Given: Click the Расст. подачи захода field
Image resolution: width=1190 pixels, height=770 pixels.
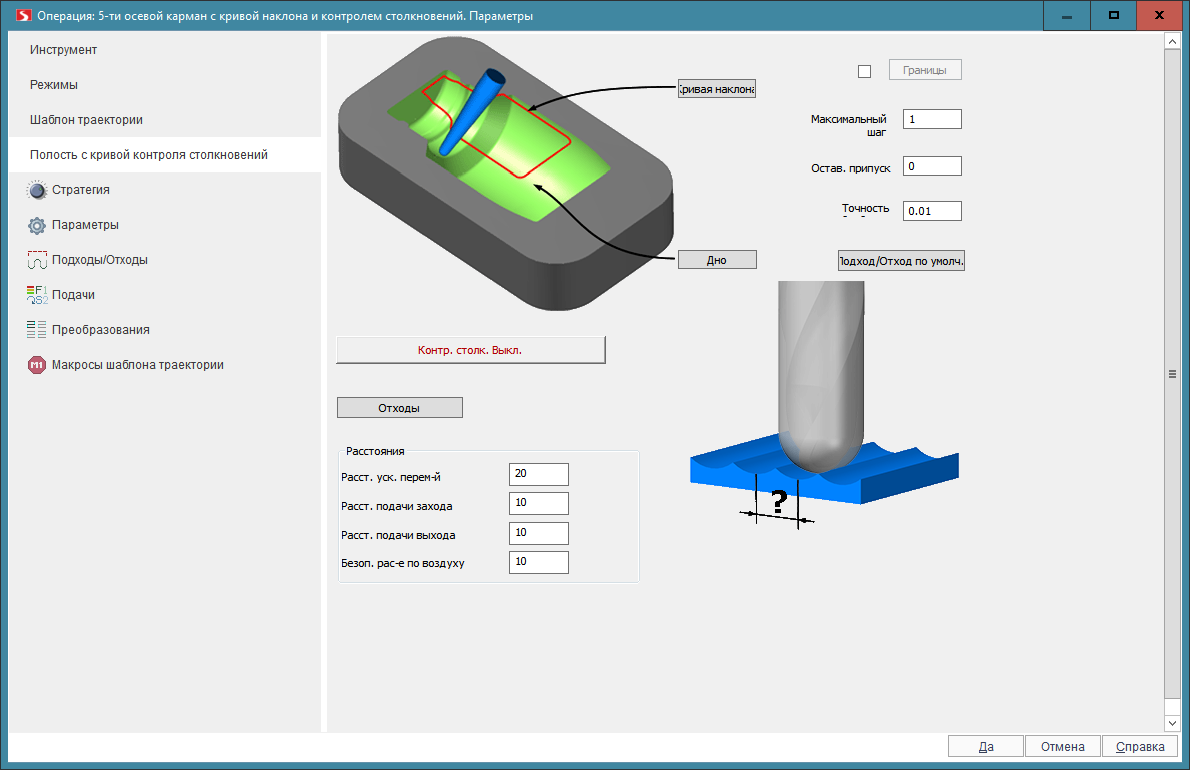Looking at the screenshot, I should 539,504.
